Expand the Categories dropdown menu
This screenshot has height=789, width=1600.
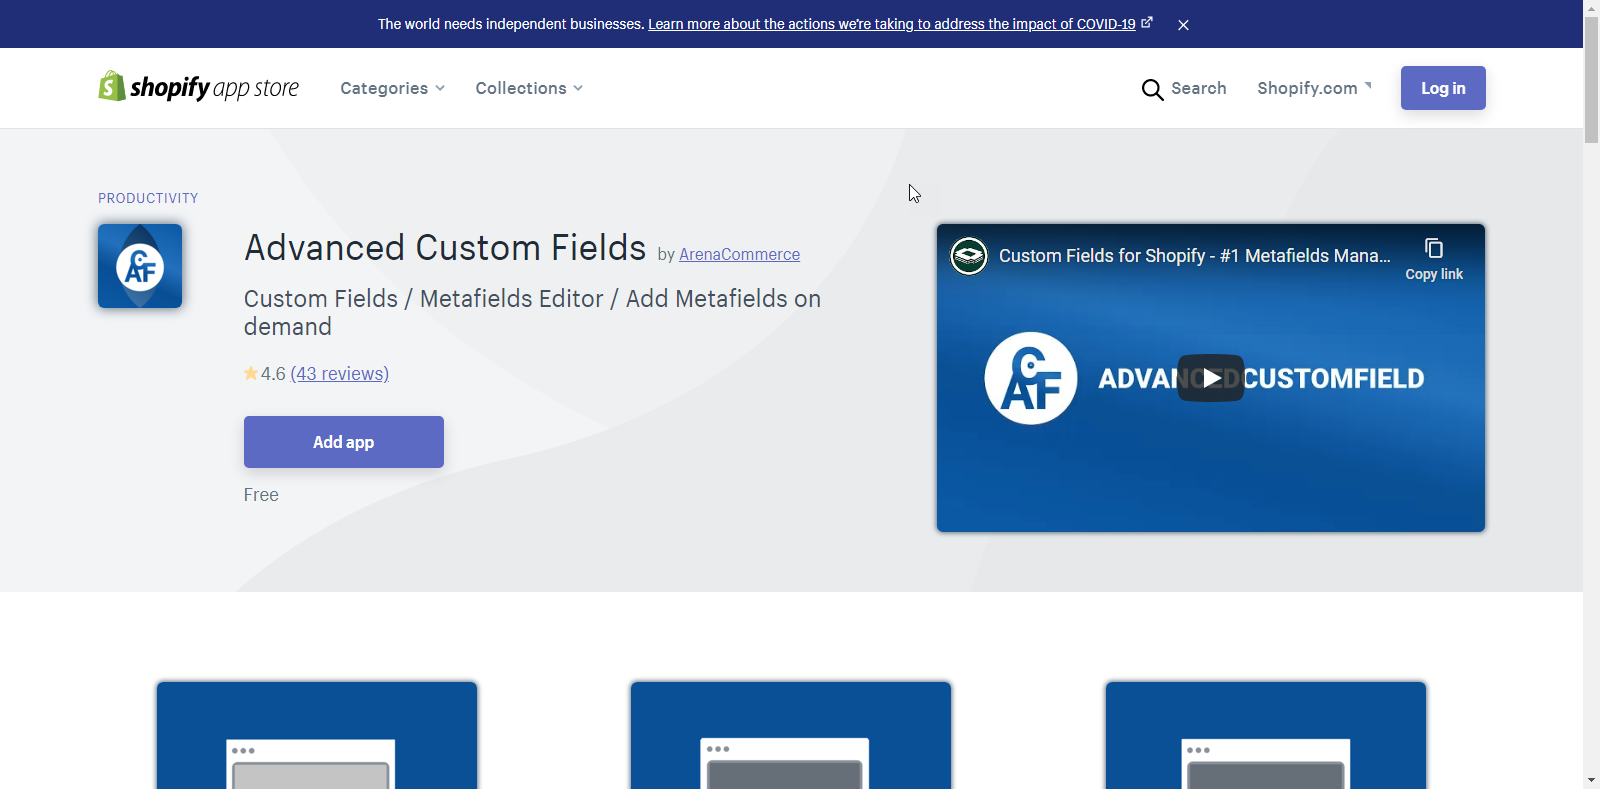click(x=392, y=88)
